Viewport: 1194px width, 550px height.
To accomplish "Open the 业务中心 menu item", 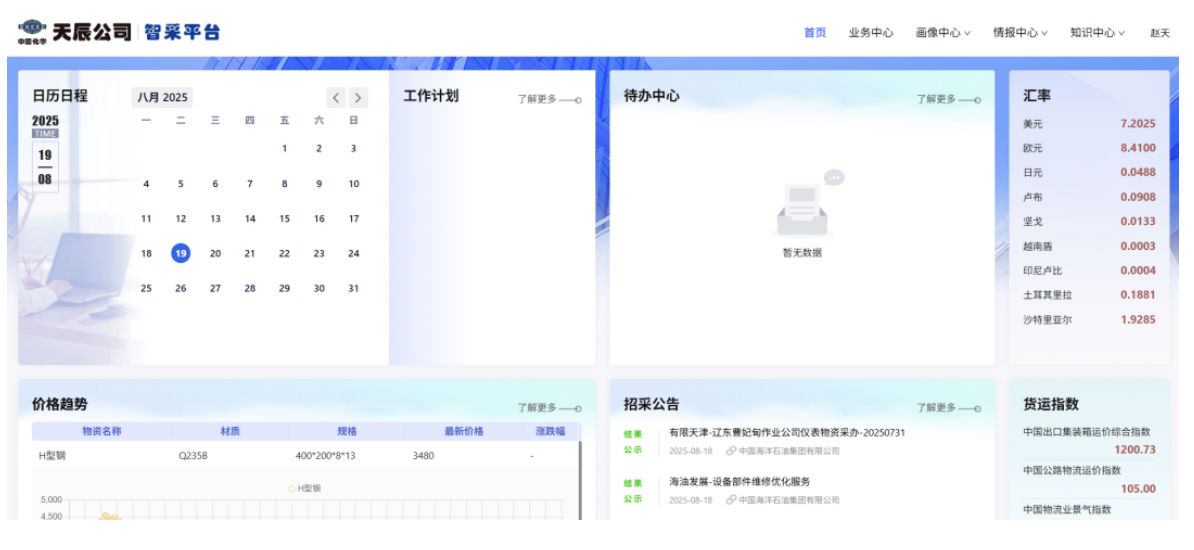I will click(870, 33).
